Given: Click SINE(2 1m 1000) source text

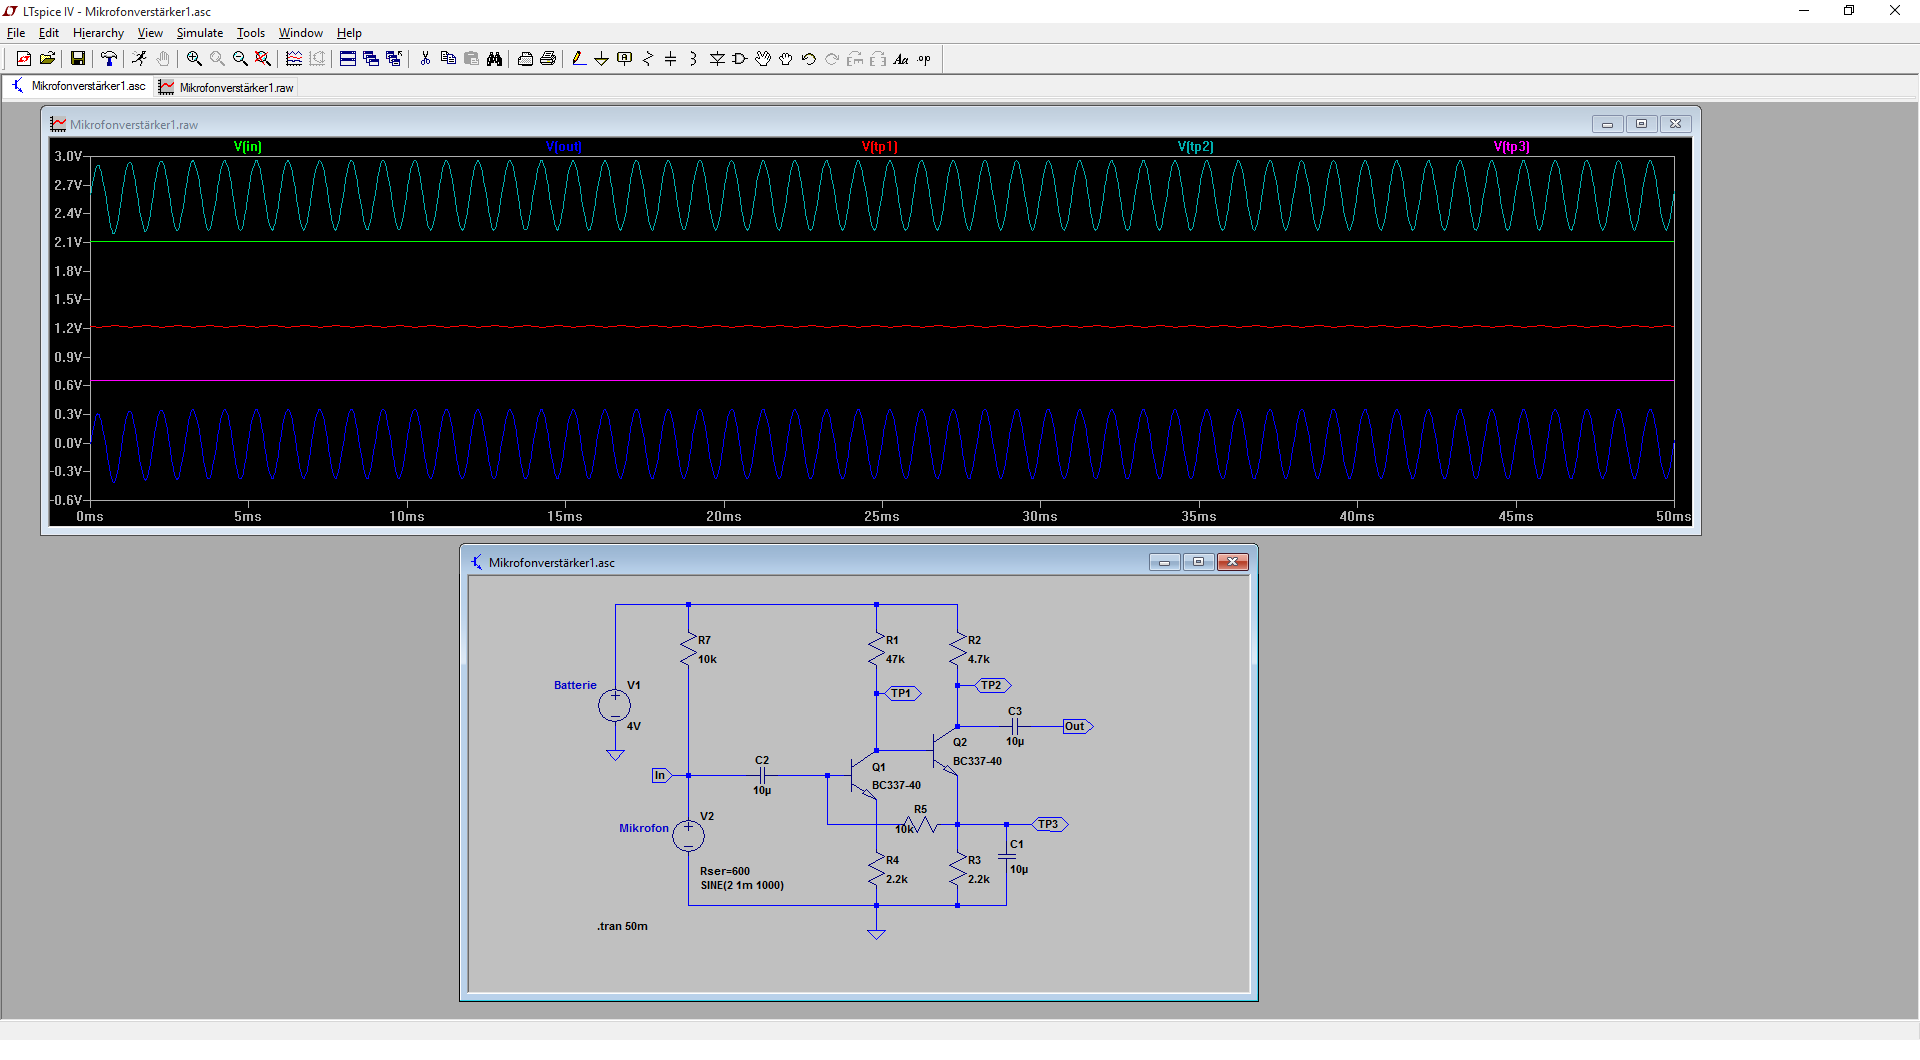Looking at the screenshot, I should [742, 885].
